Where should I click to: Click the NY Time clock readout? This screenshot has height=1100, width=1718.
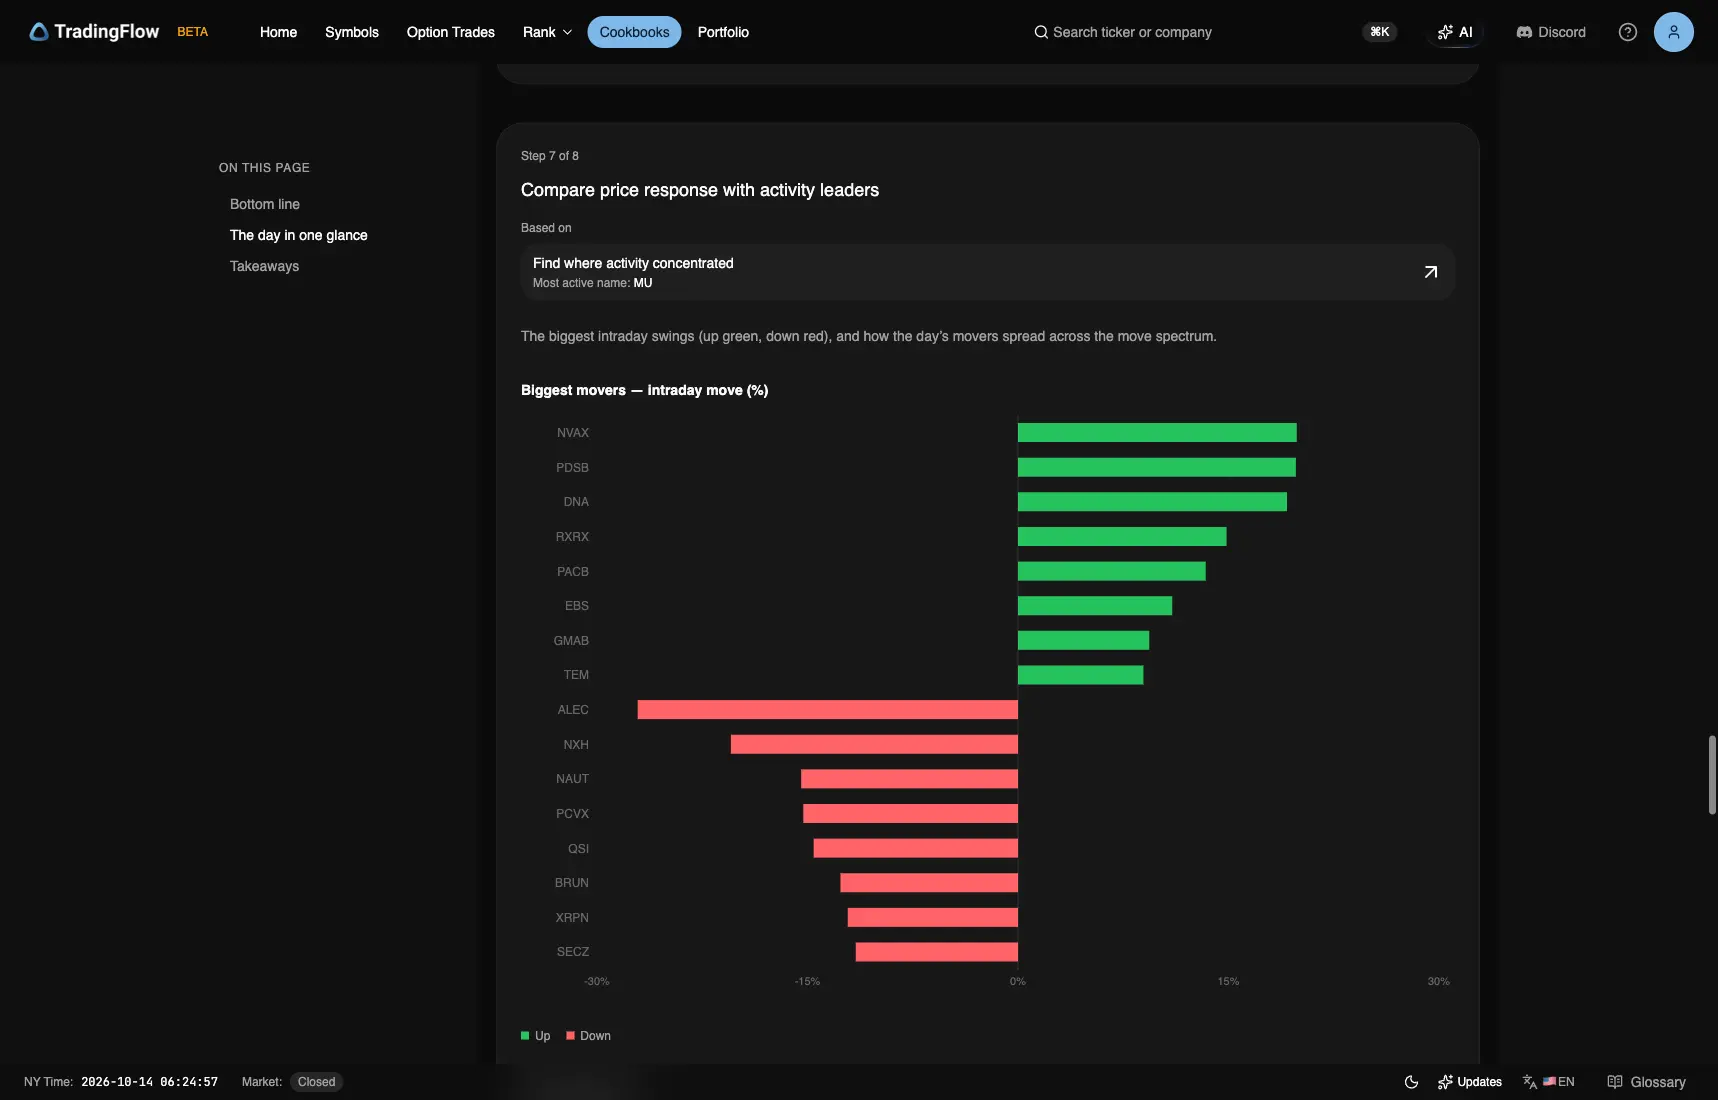(x=121, y=1082)
